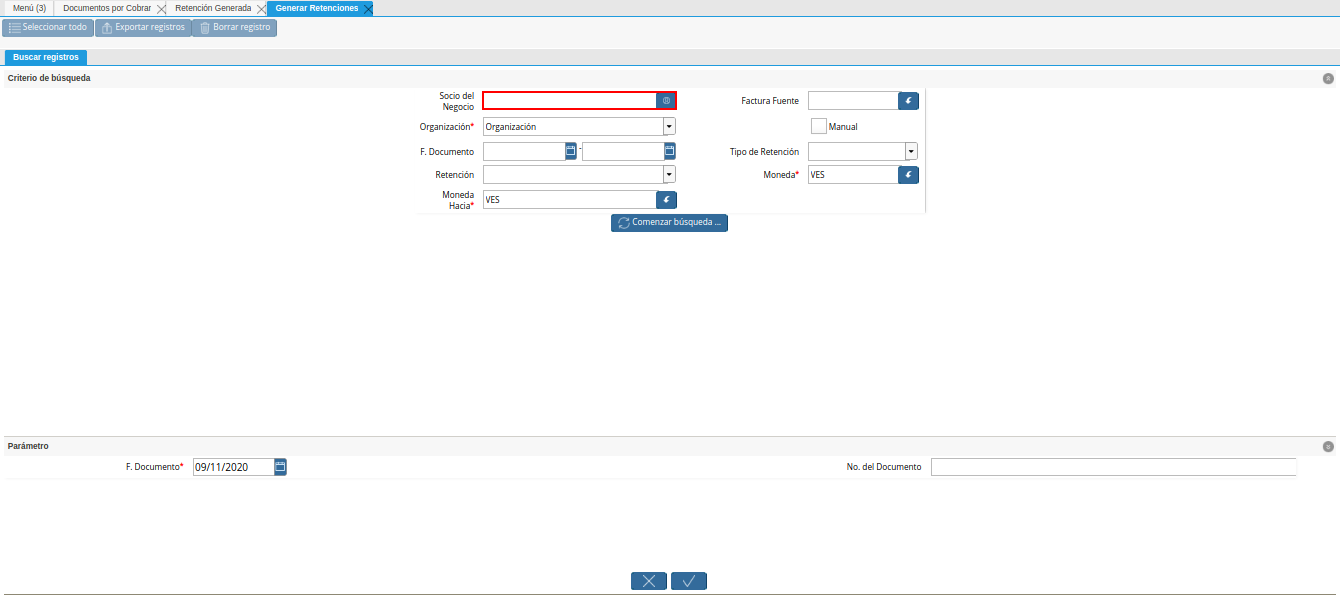Select the Buscar registros tab
This screenshot has height=595, width=1340.
[46, 57]
